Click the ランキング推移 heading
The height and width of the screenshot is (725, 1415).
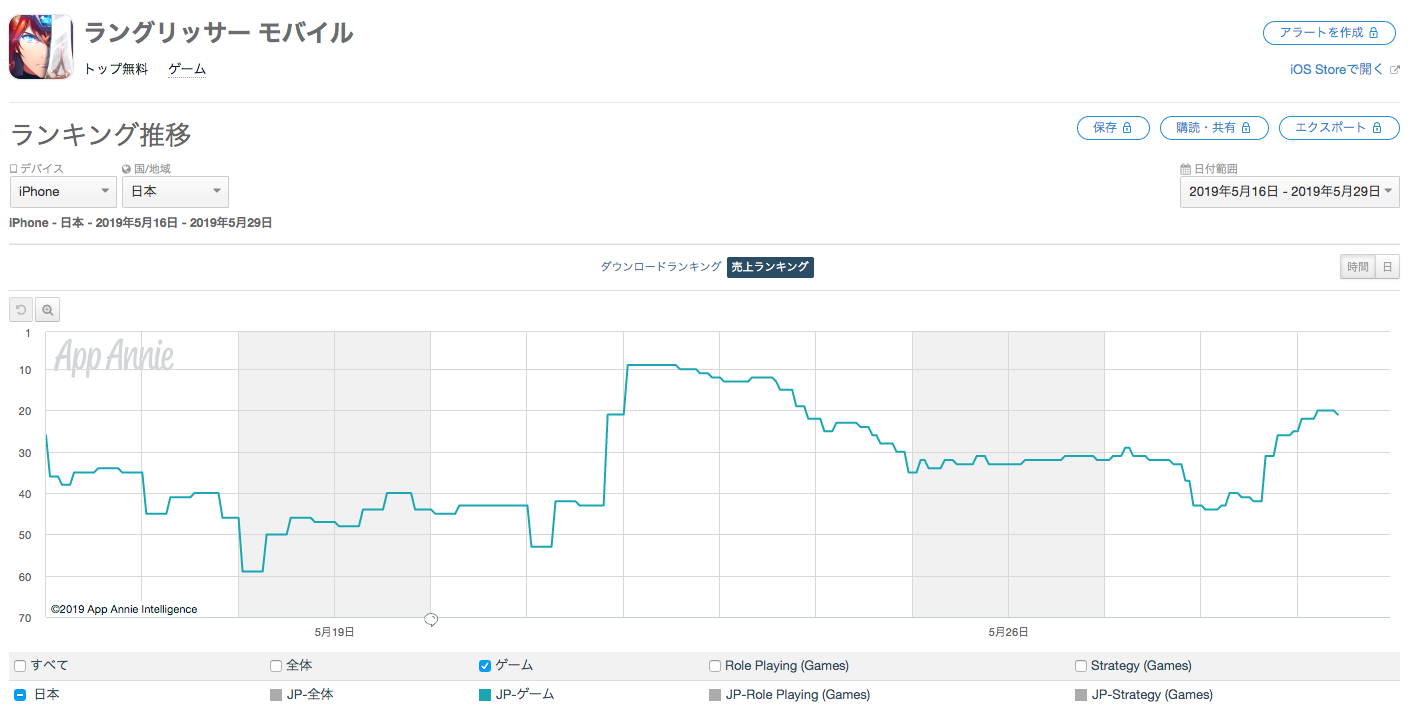(x=101, y=133)
